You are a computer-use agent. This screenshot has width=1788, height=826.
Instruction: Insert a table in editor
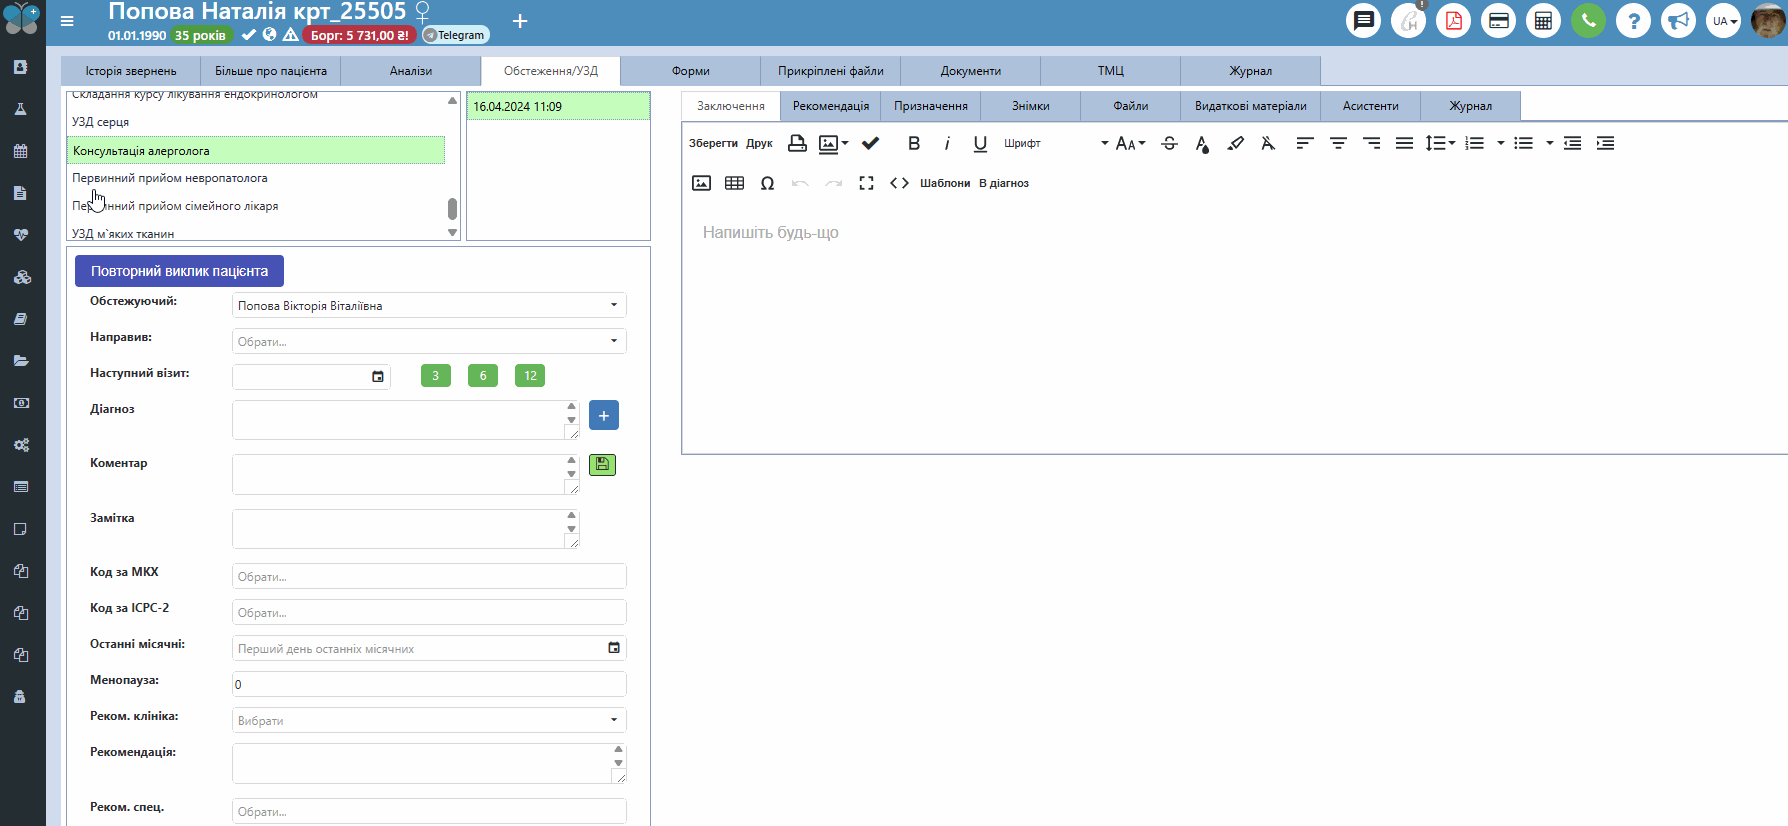point(734,183)
